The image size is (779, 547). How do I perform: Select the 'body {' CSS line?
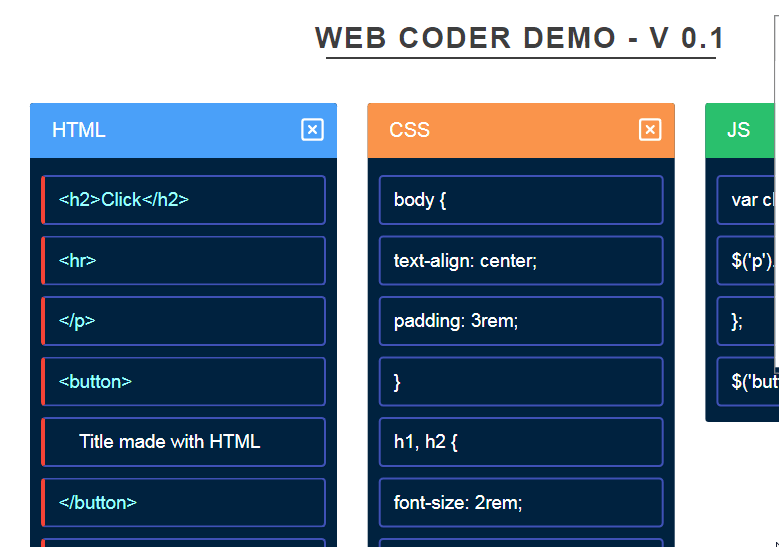tap(521, 200)
